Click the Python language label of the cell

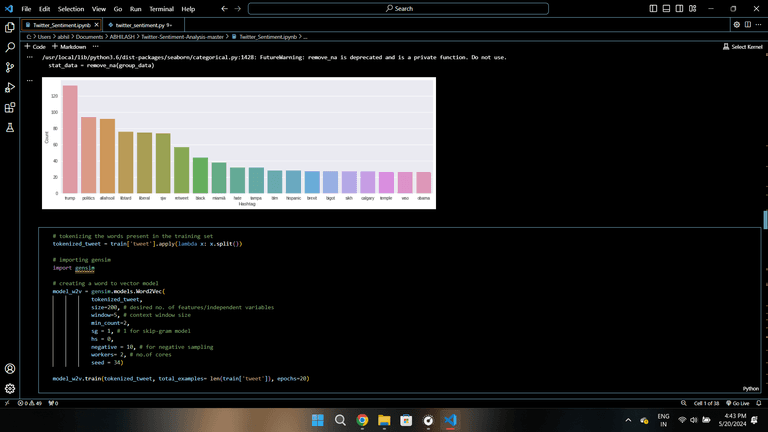750,388
